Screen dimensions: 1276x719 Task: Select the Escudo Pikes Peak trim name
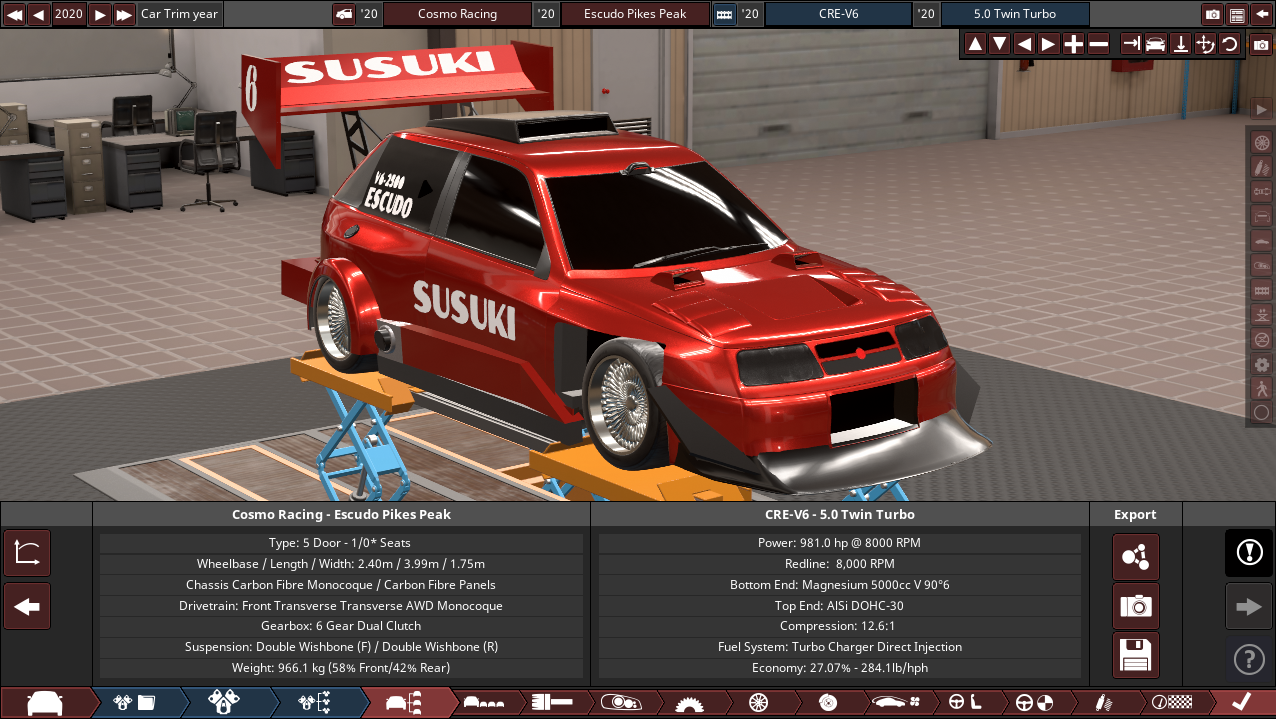pyautogui.click(x=636, y=14)
